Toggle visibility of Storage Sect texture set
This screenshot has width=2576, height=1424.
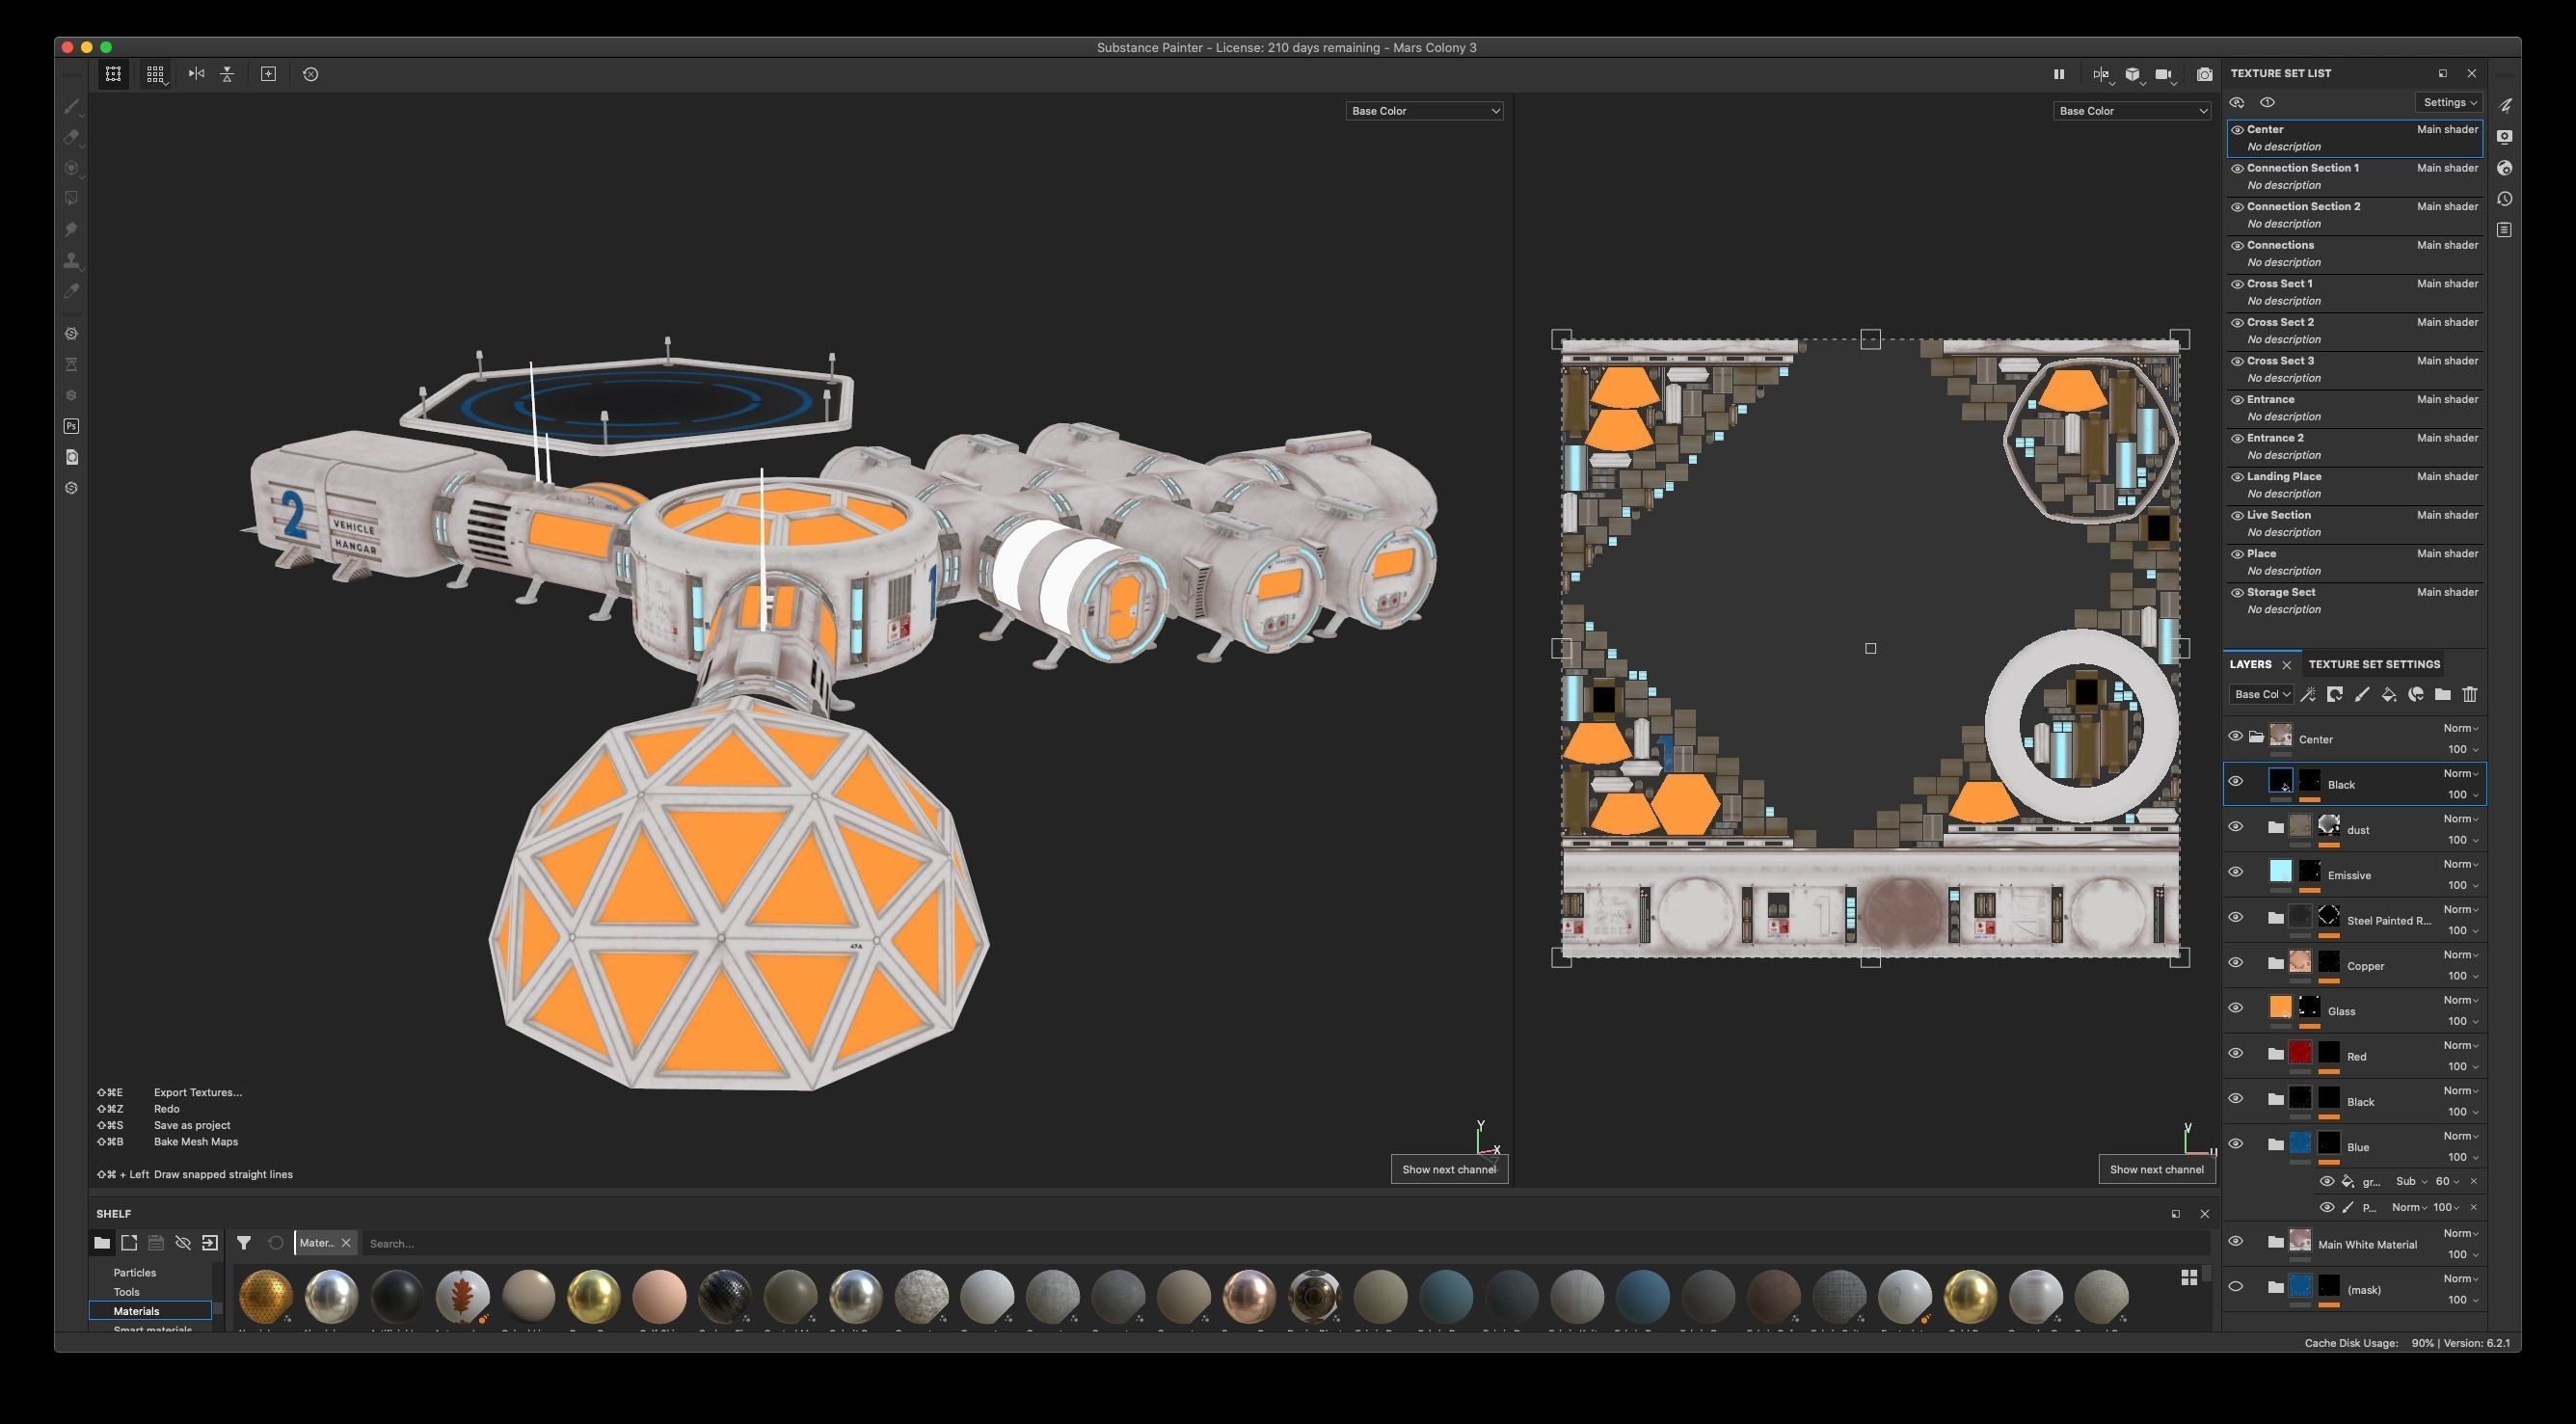point(2237,593)
